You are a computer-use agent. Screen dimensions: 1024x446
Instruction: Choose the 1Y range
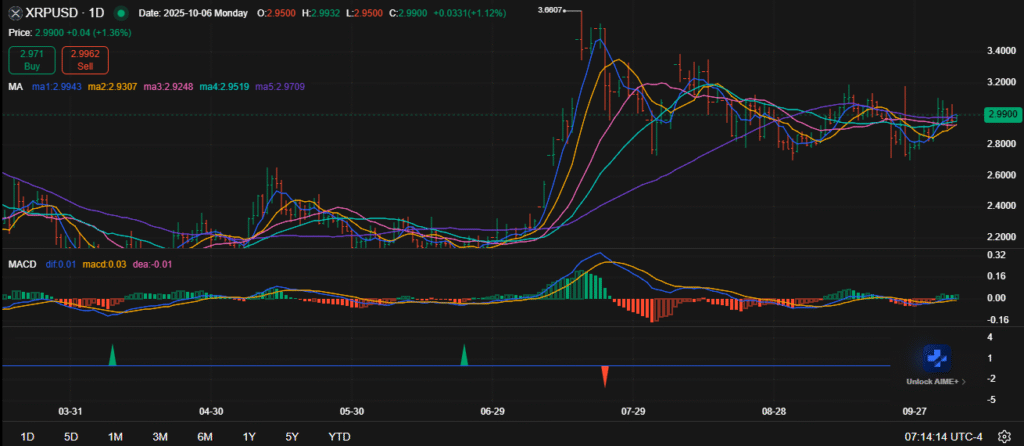(x=249, y=436)
